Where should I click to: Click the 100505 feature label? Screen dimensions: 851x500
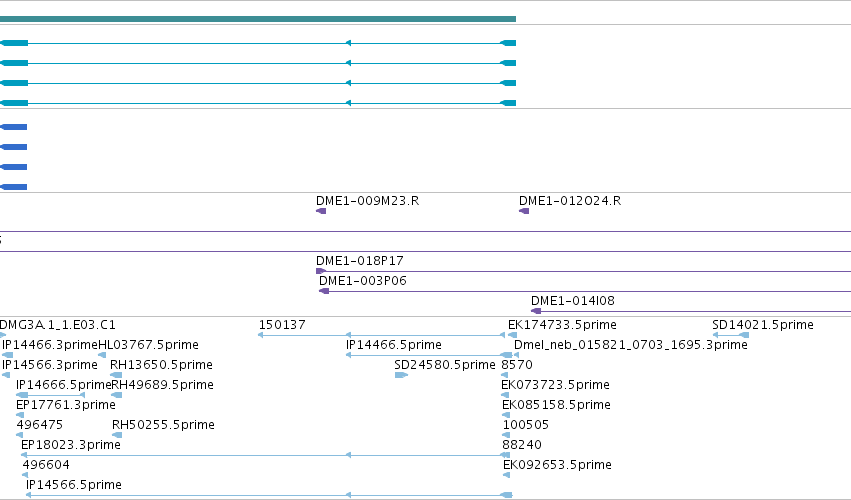coord(525,425)
